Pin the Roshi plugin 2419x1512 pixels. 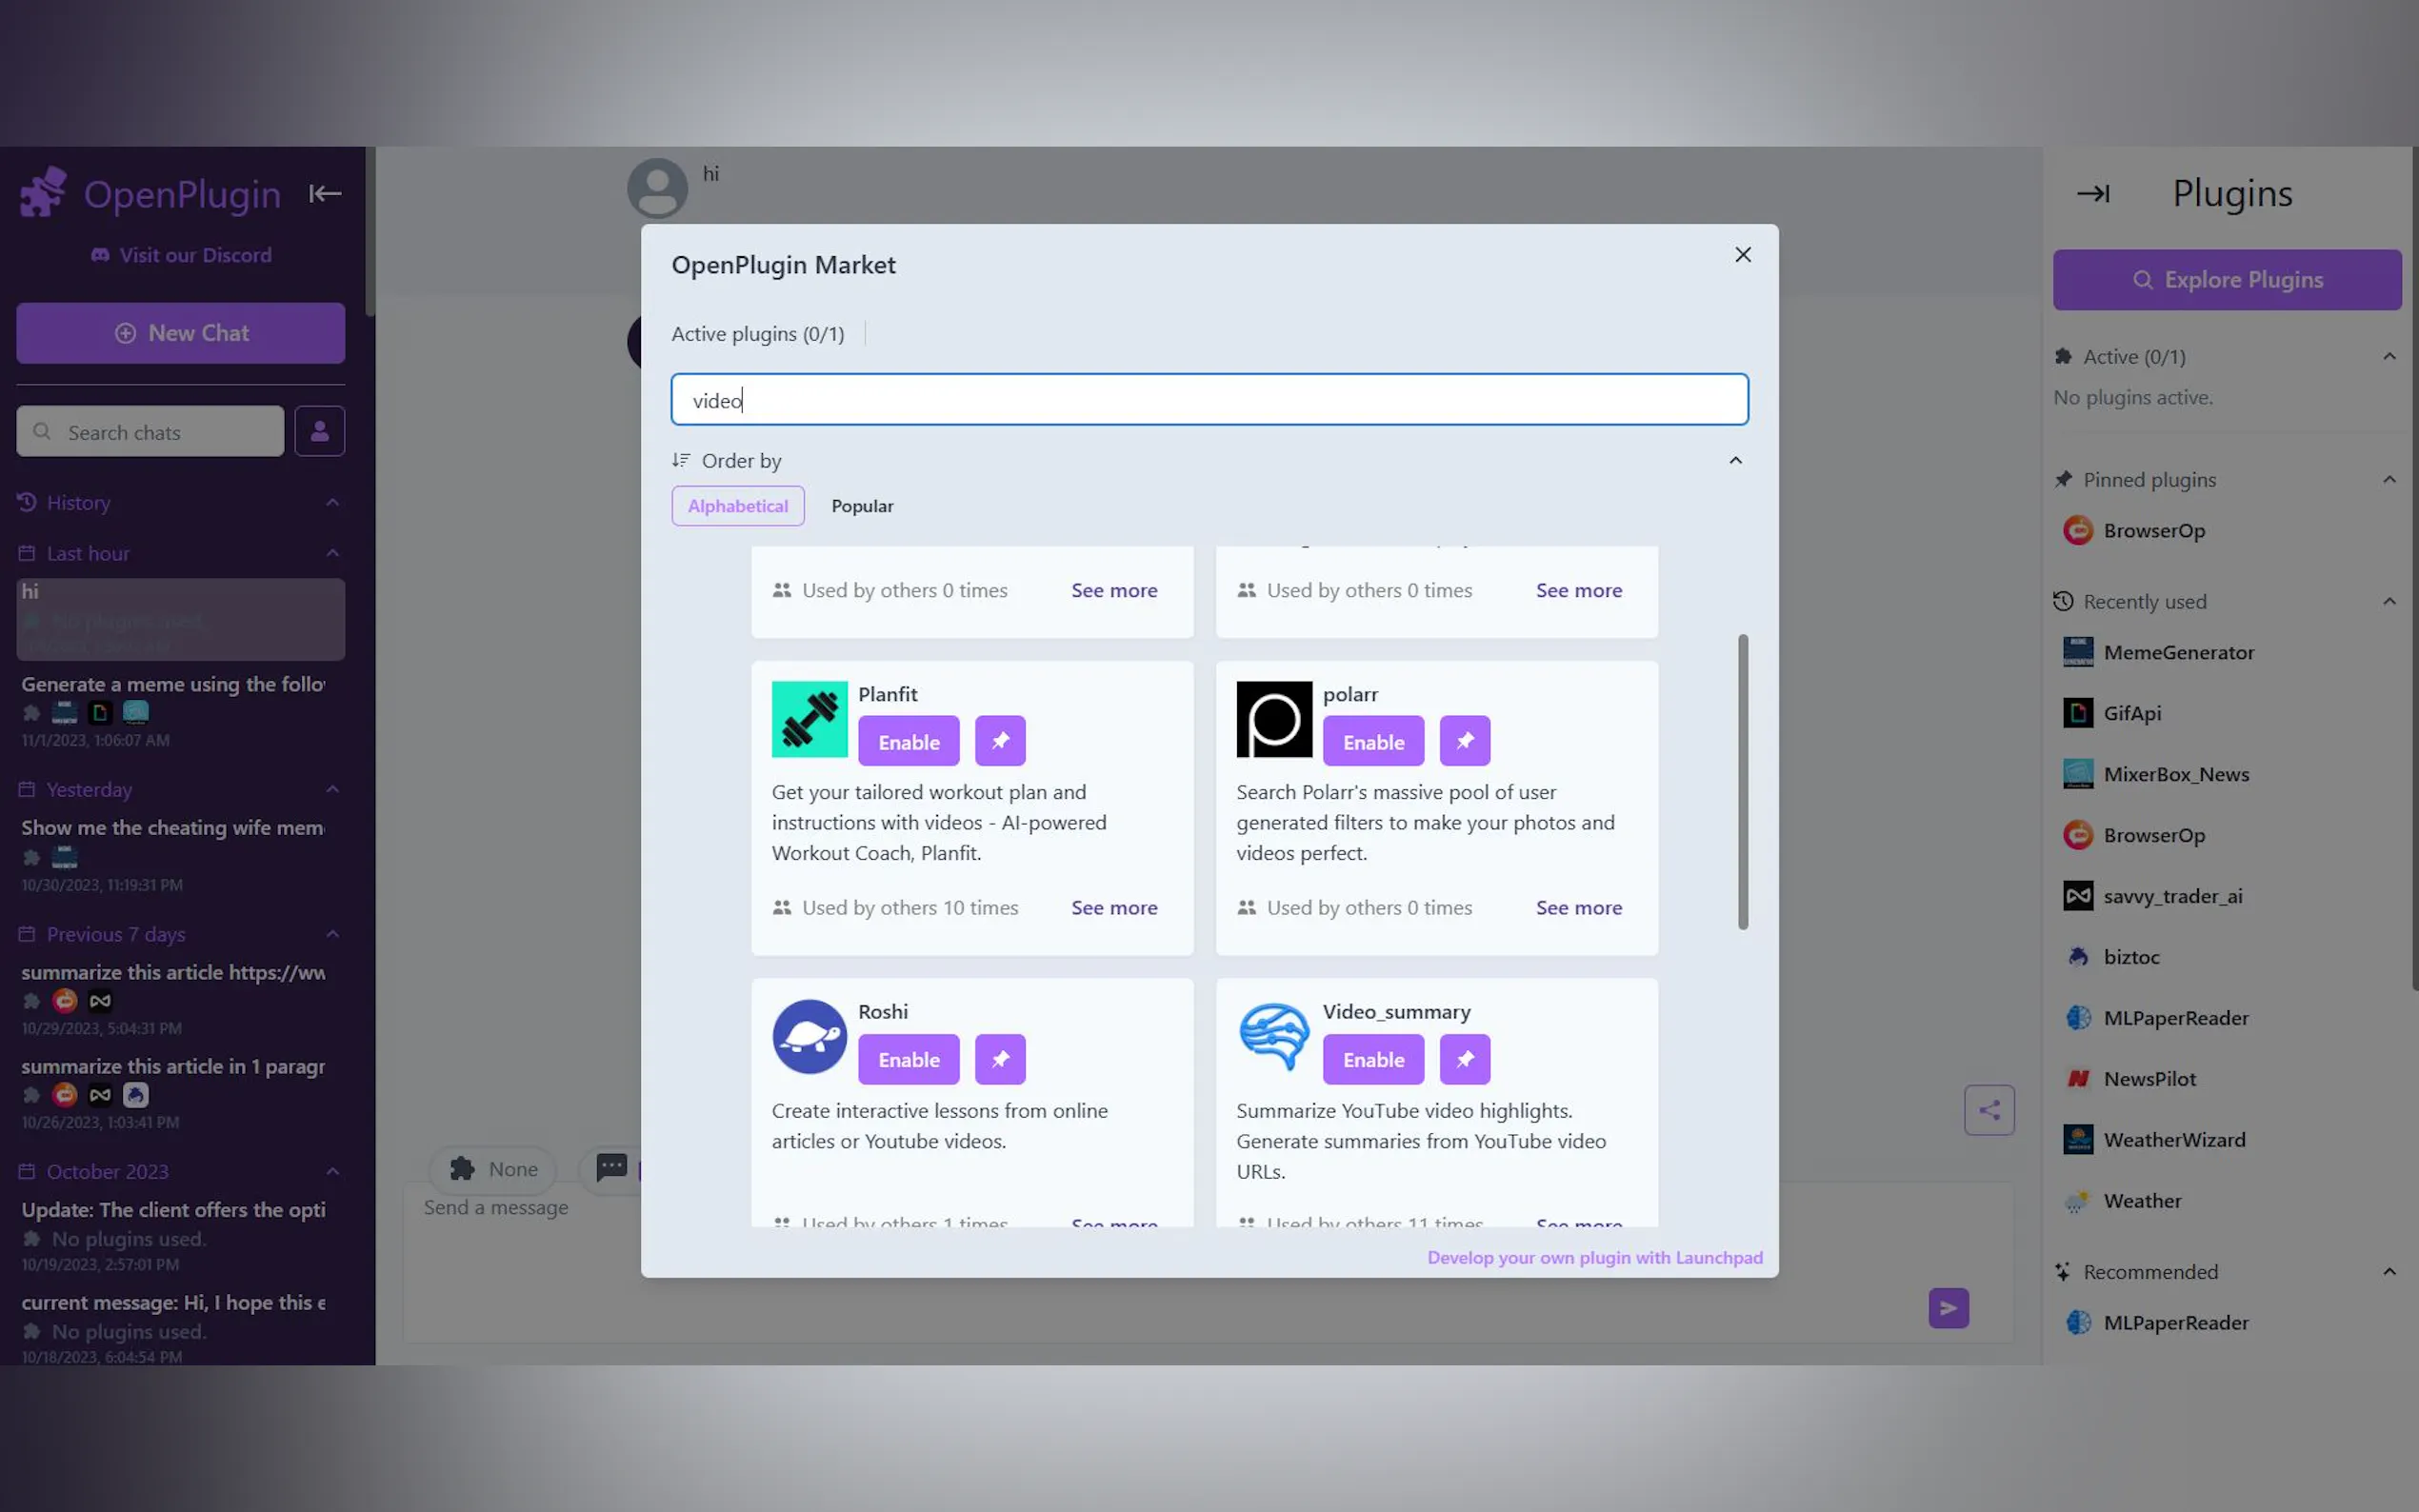pos(999,1059)
